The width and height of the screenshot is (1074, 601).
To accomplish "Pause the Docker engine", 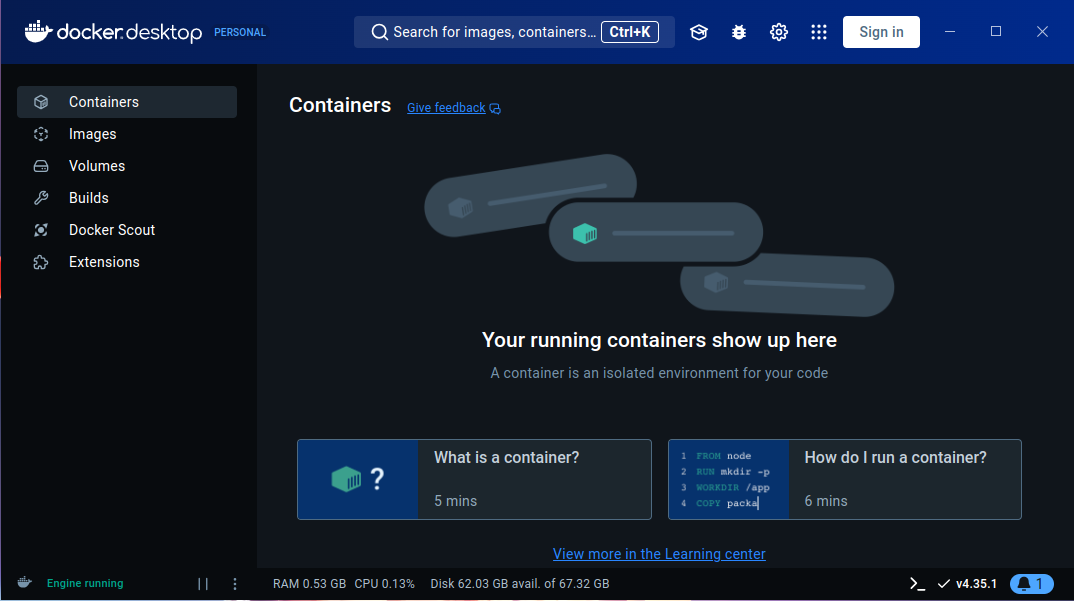I will [203, 583].
